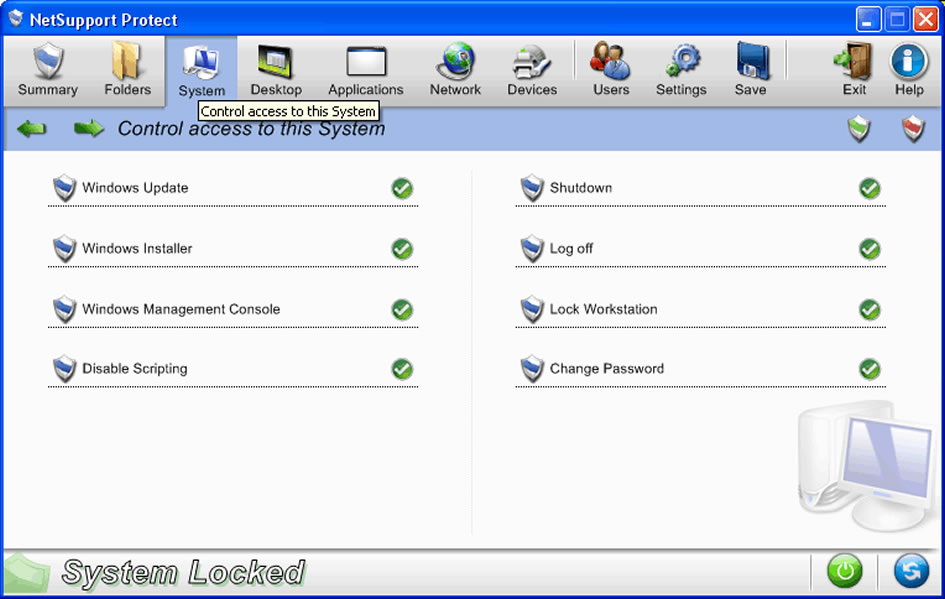Viewport: 945px width, 599px height.
Task: Open the Help info icon
Action: coord(908,71)
